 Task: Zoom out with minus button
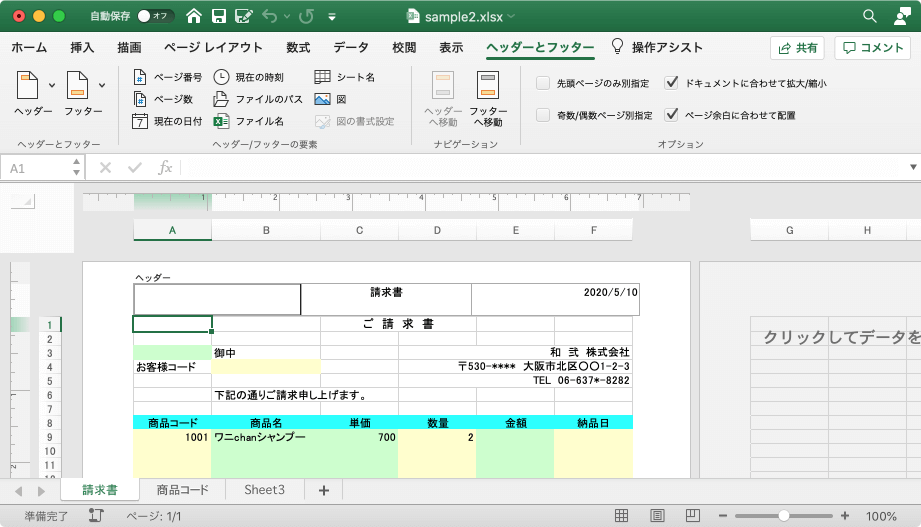click(723, 516)
